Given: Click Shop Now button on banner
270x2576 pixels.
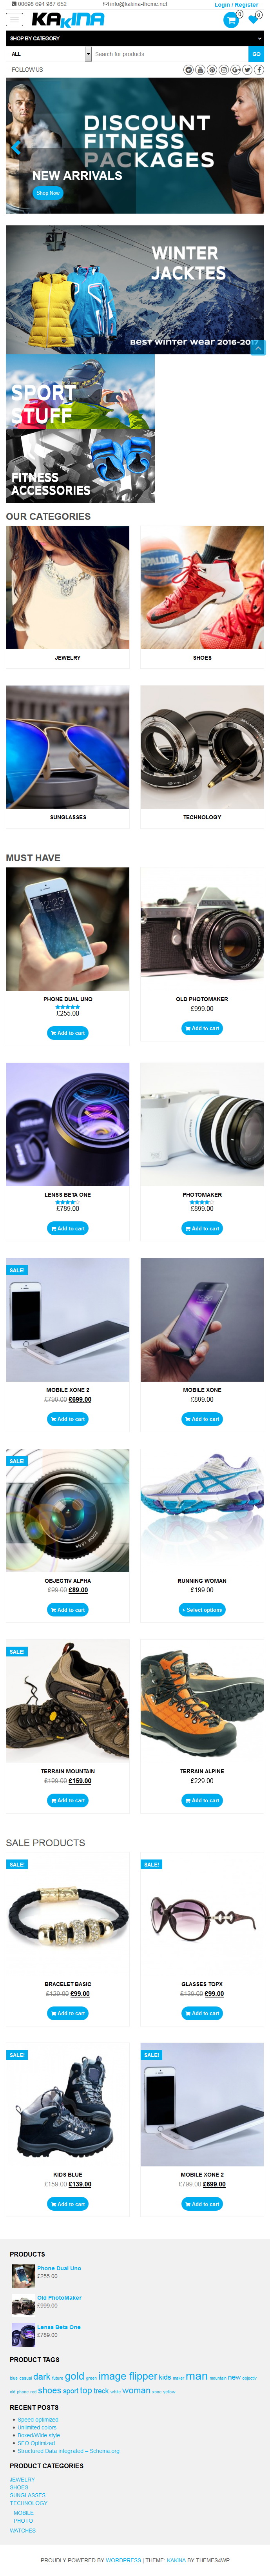Looking at the screenshot, I should tap(48, 193).
